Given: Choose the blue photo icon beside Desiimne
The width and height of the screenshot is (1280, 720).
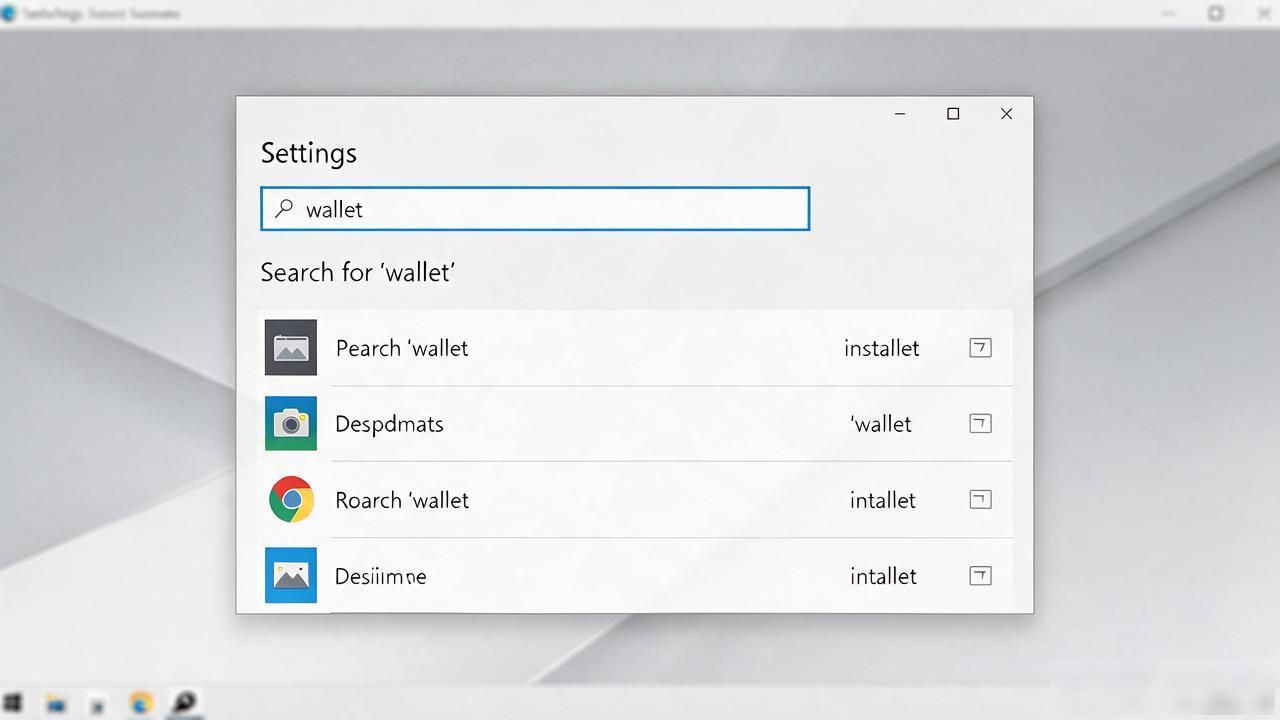Looking at the screenshot, I should 291,575.
